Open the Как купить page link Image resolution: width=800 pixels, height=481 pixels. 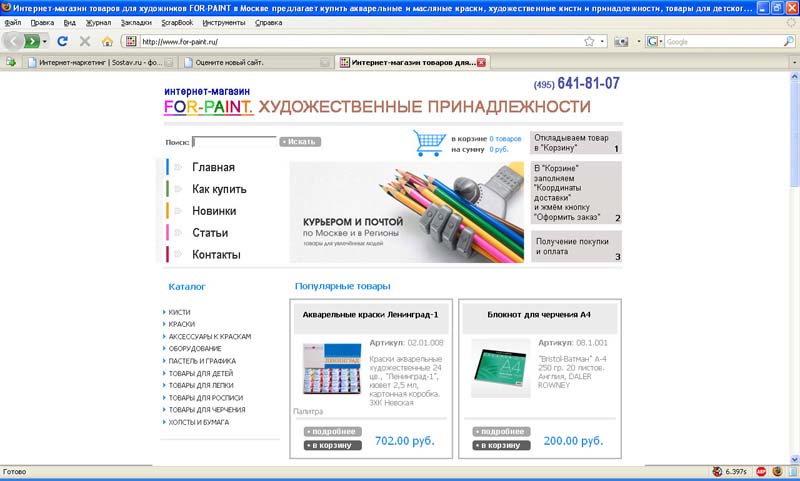point(219,189)
